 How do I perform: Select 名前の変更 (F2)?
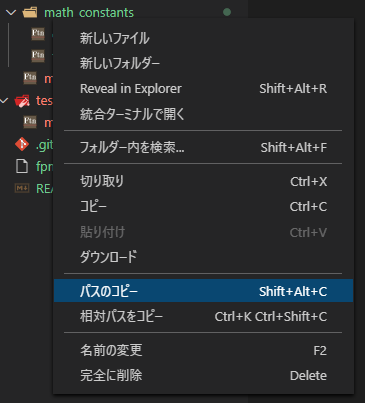(x=203, y=350)
